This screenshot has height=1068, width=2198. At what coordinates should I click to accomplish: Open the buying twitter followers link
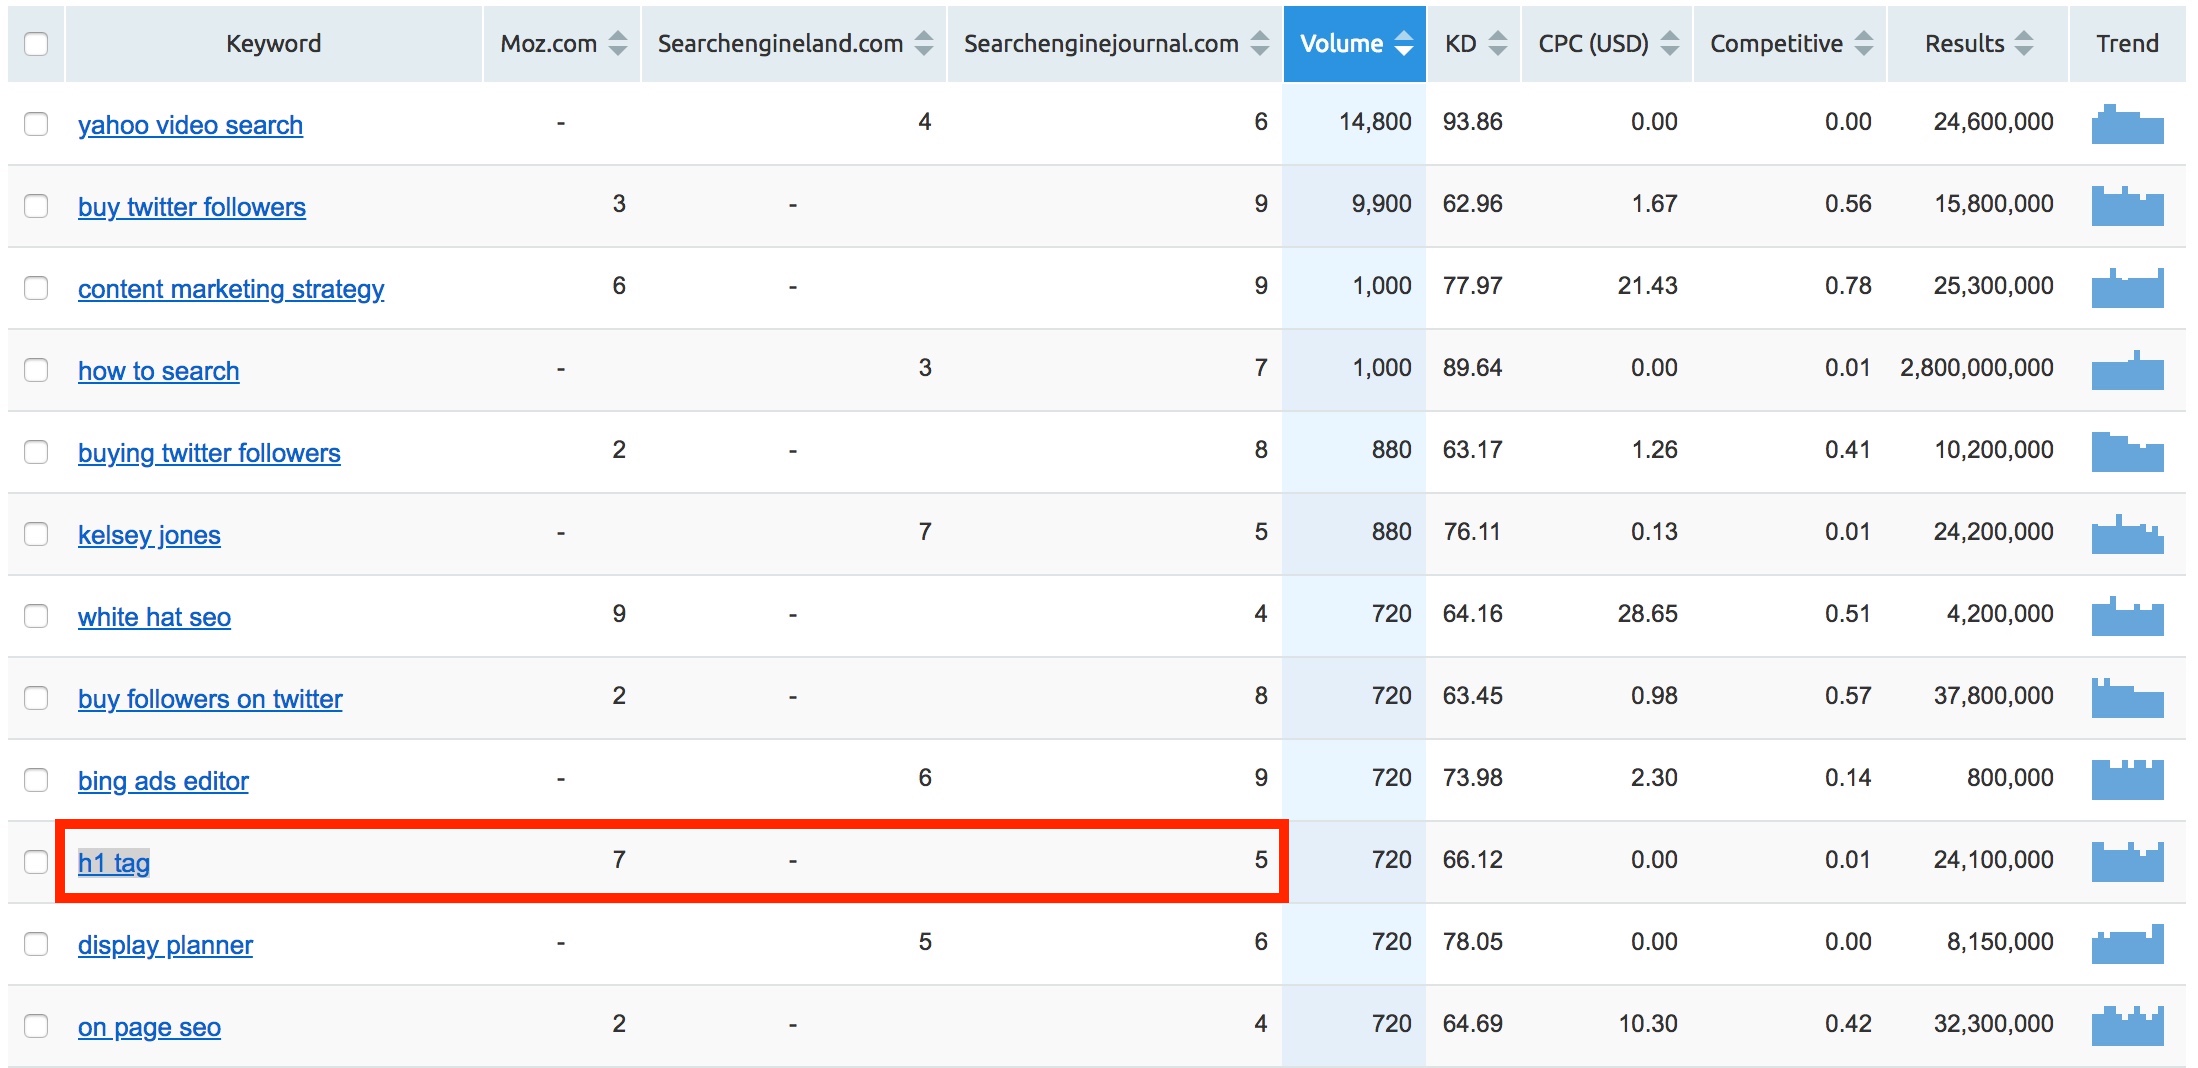209,453
